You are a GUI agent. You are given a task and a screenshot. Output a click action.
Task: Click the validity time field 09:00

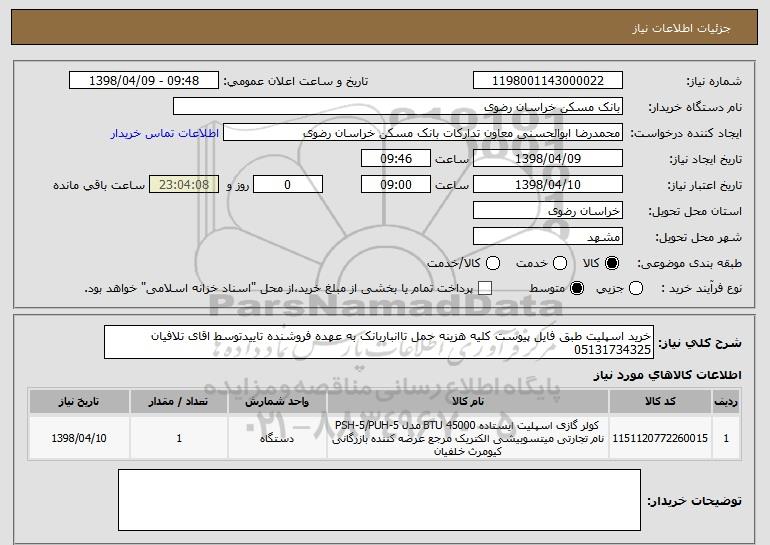(x=396, y=185)
